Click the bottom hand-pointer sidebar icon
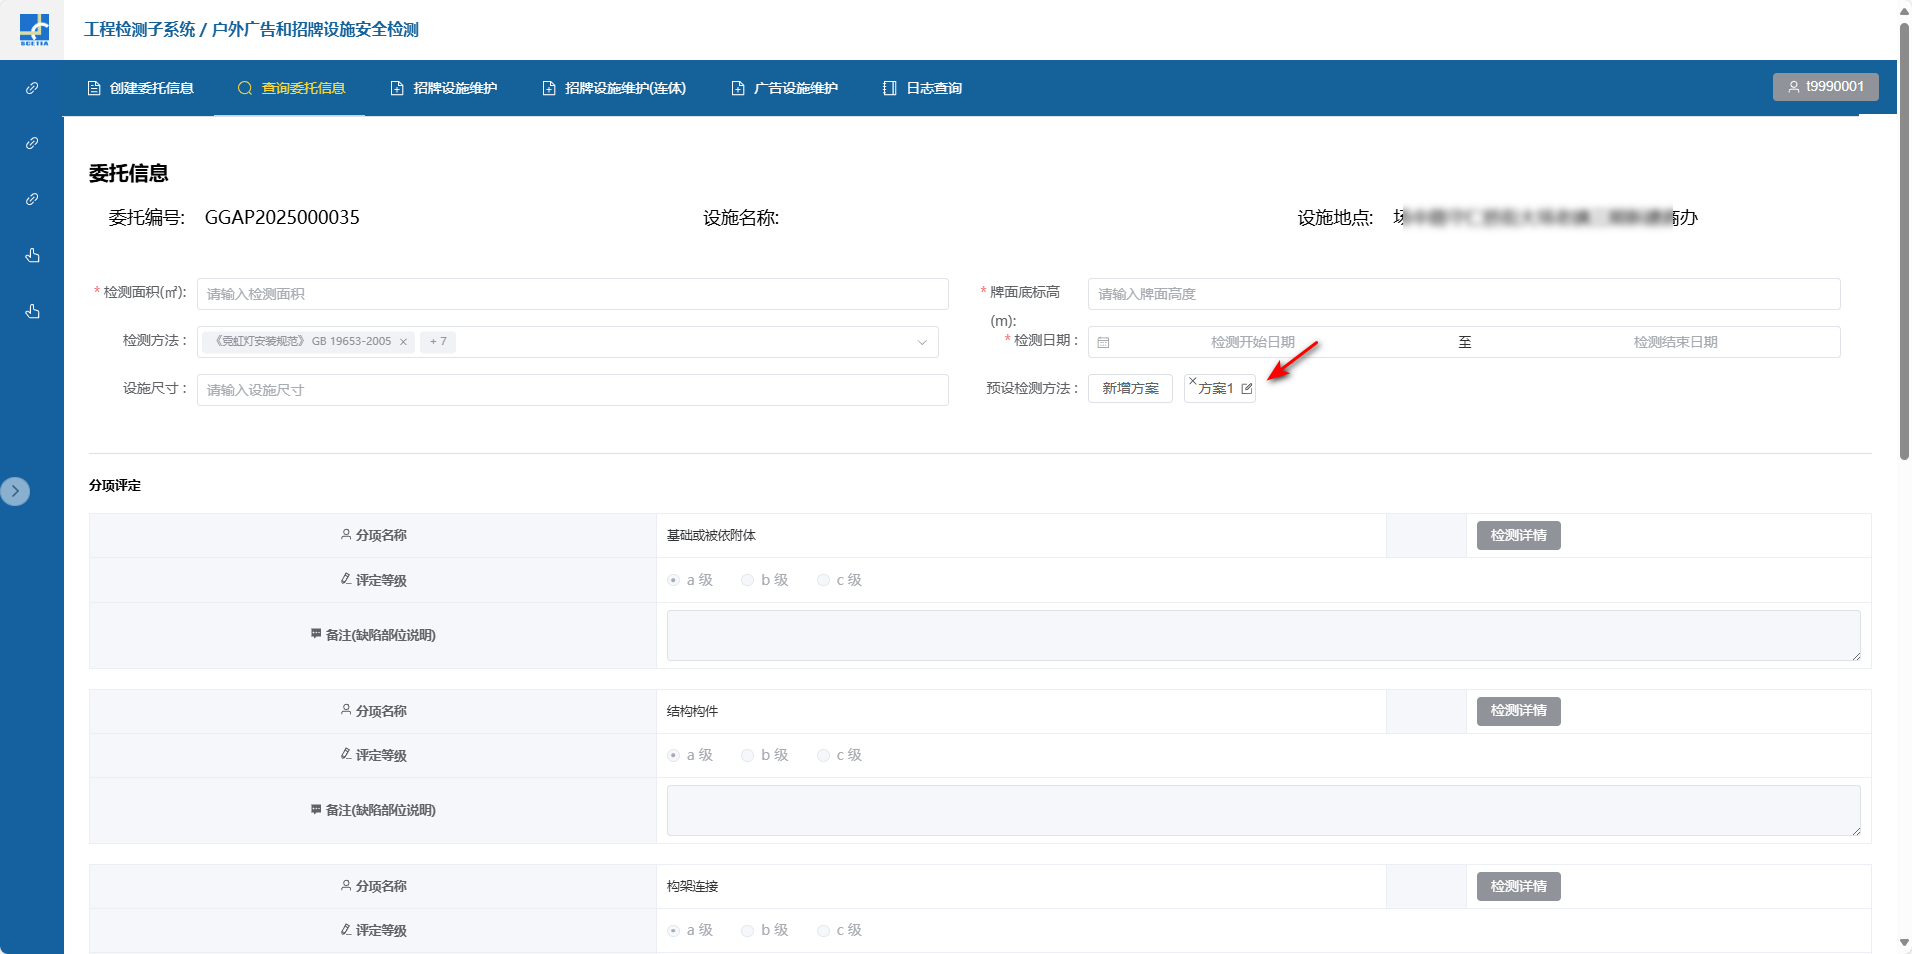The image size is (1912, 954). 32,311
